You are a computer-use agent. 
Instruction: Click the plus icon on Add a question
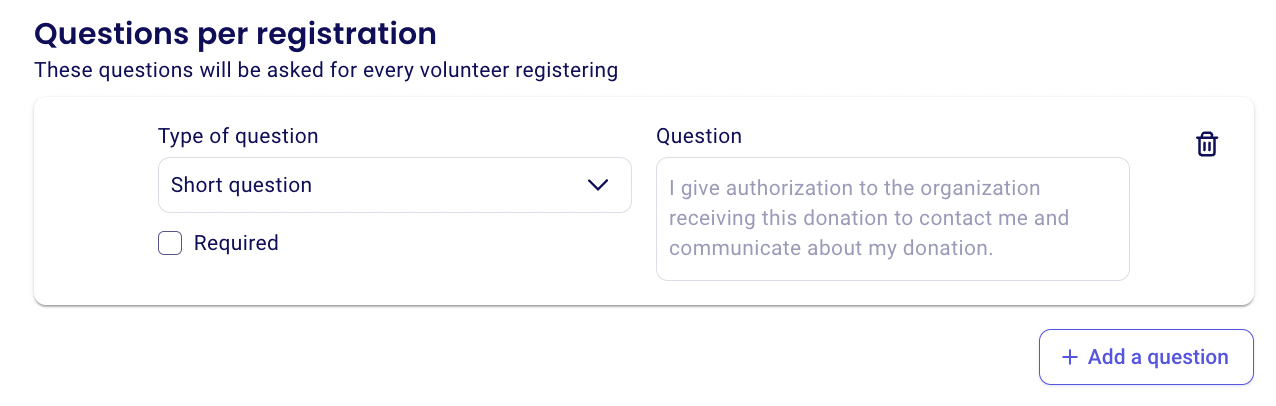[x=1070, y=357]
